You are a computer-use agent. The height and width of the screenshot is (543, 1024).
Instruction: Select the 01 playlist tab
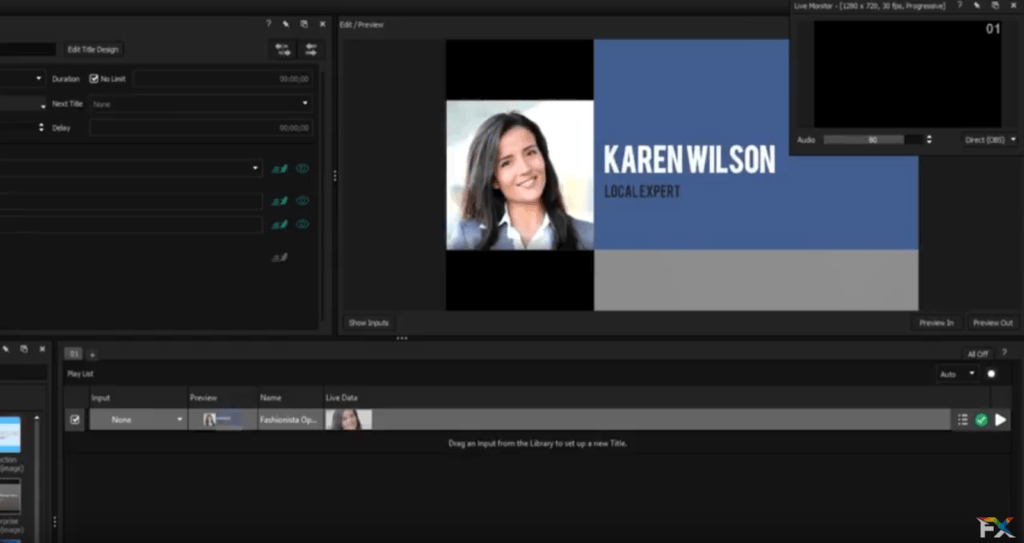coord(73,354)
